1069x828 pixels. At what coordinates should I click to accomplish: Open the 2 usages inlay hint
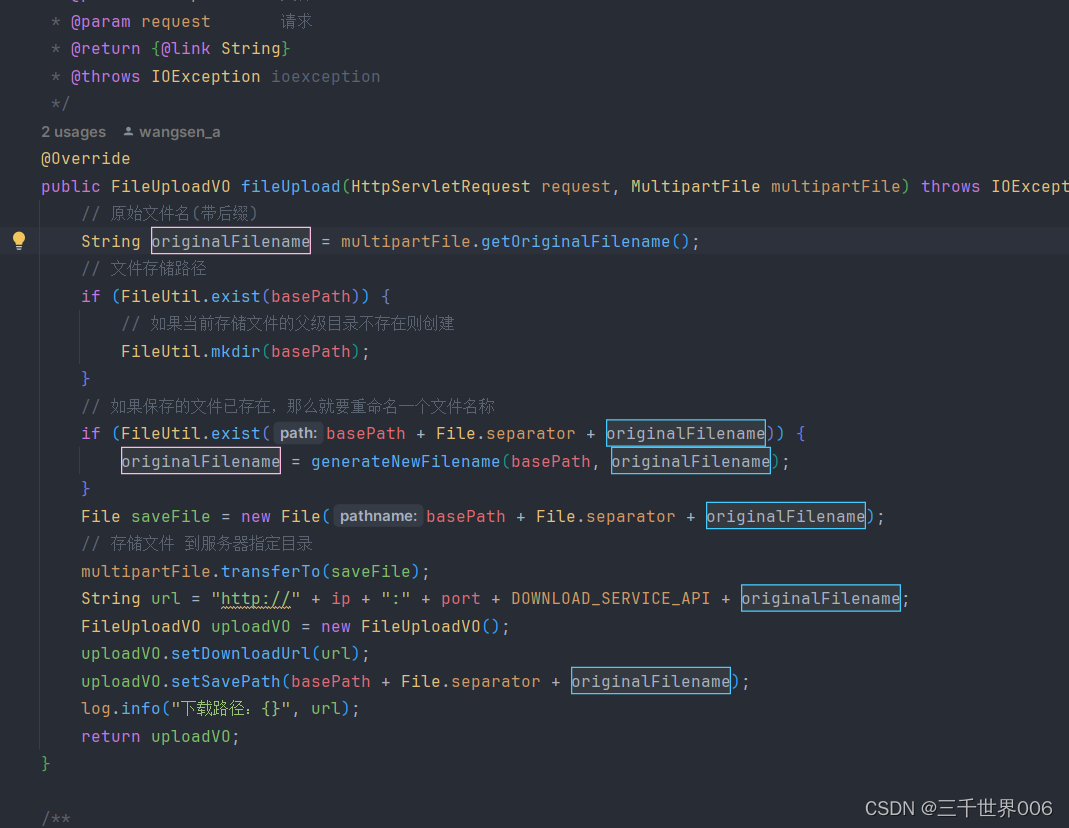click(73, 131)
